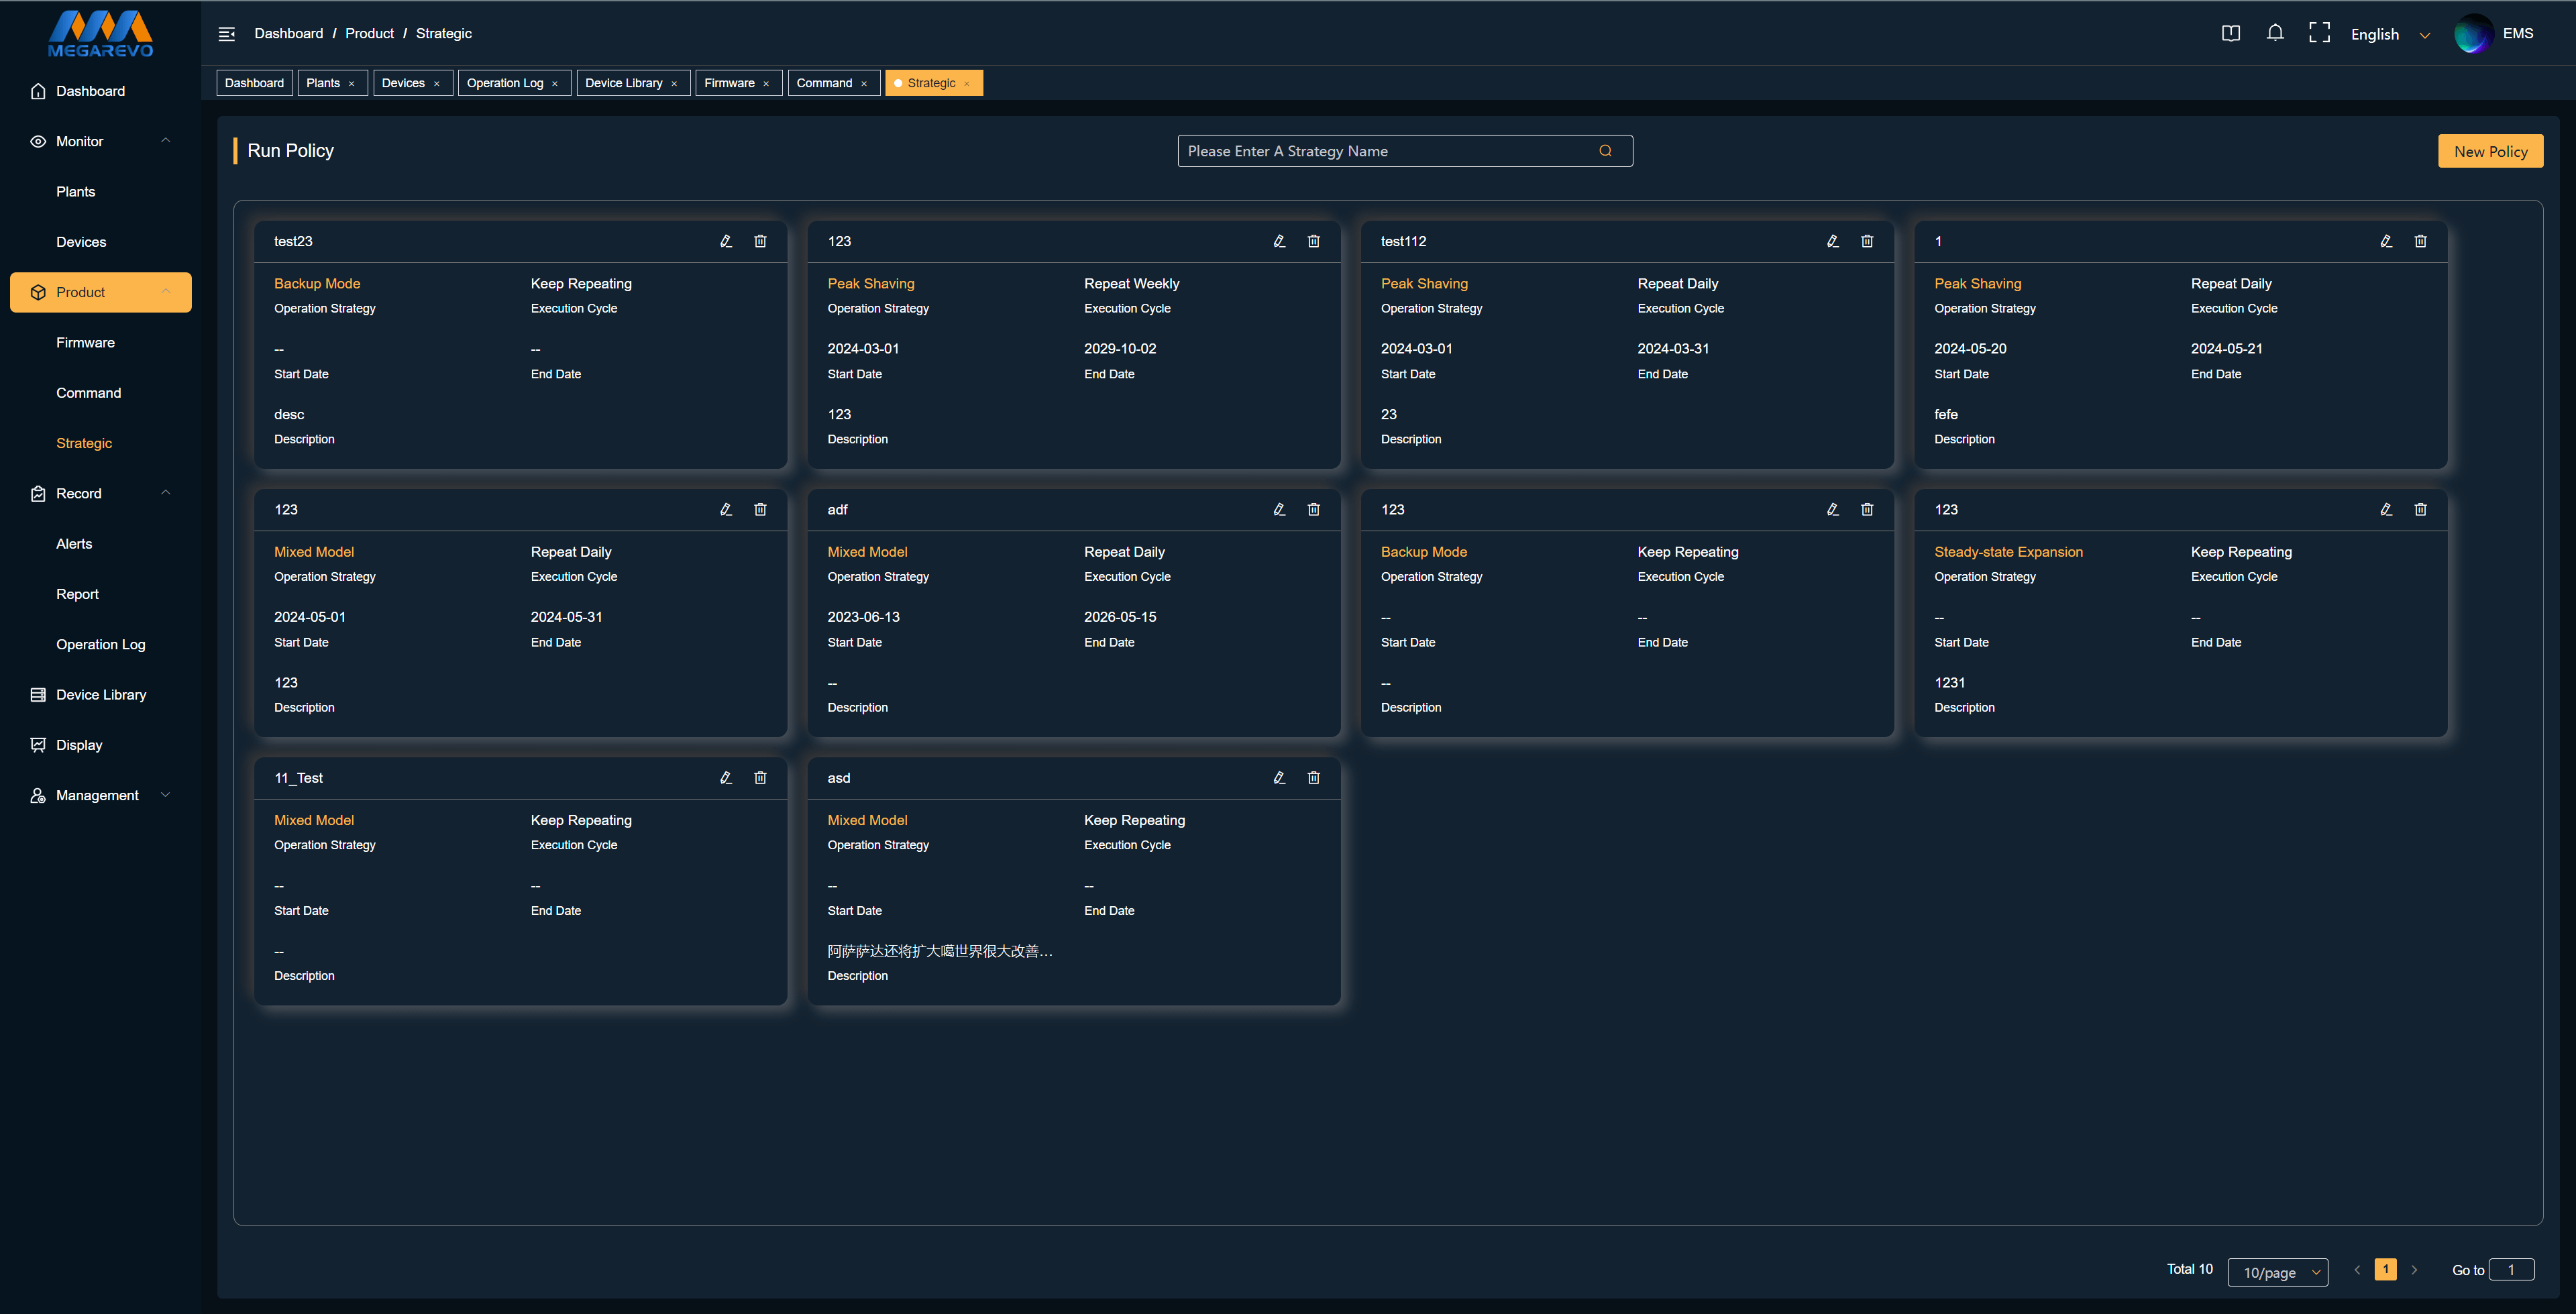Switch to the Dashboard tab
2576x1314 pixels.
coord(254,83)
